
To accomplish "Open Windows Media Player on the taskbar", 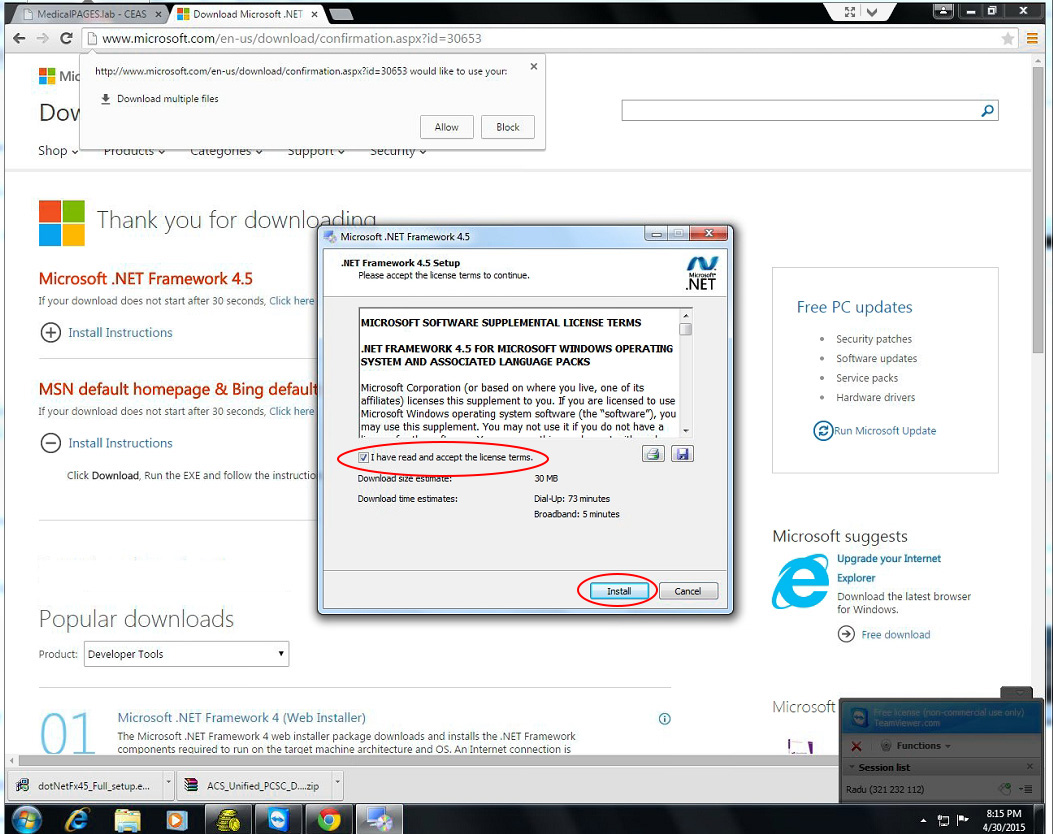I will (x=177, y=820).
